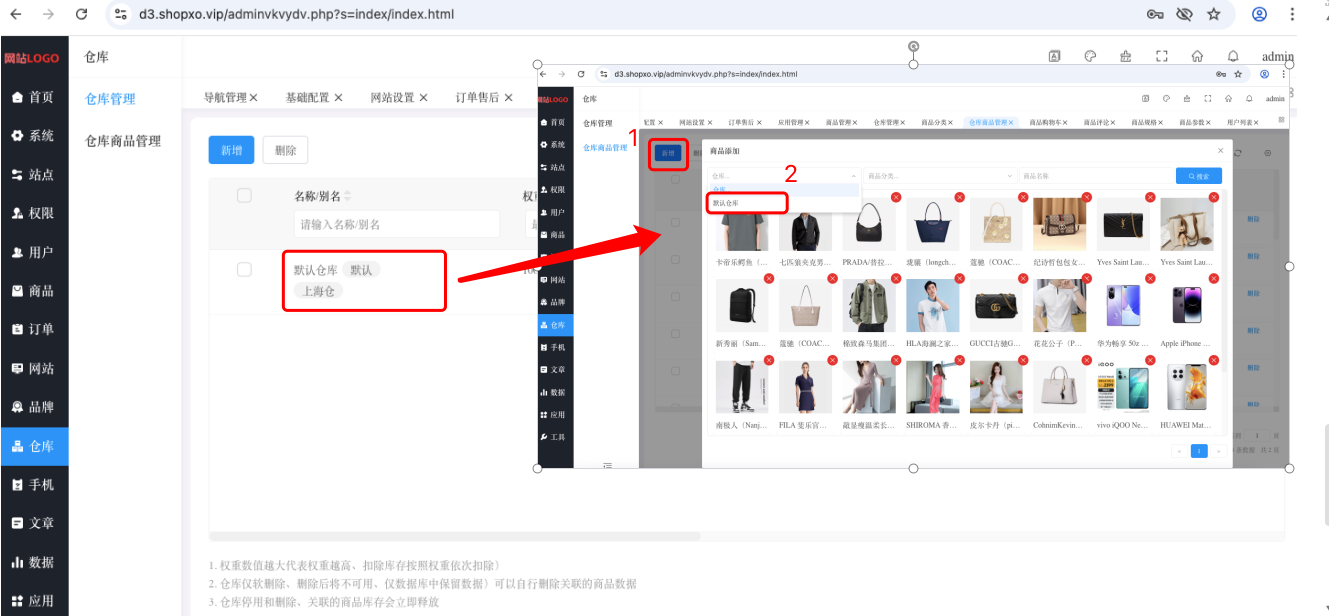Open the language translate icon in admin header
This screenshot has height=616, width=1329.
click(x=1054, y=57)
